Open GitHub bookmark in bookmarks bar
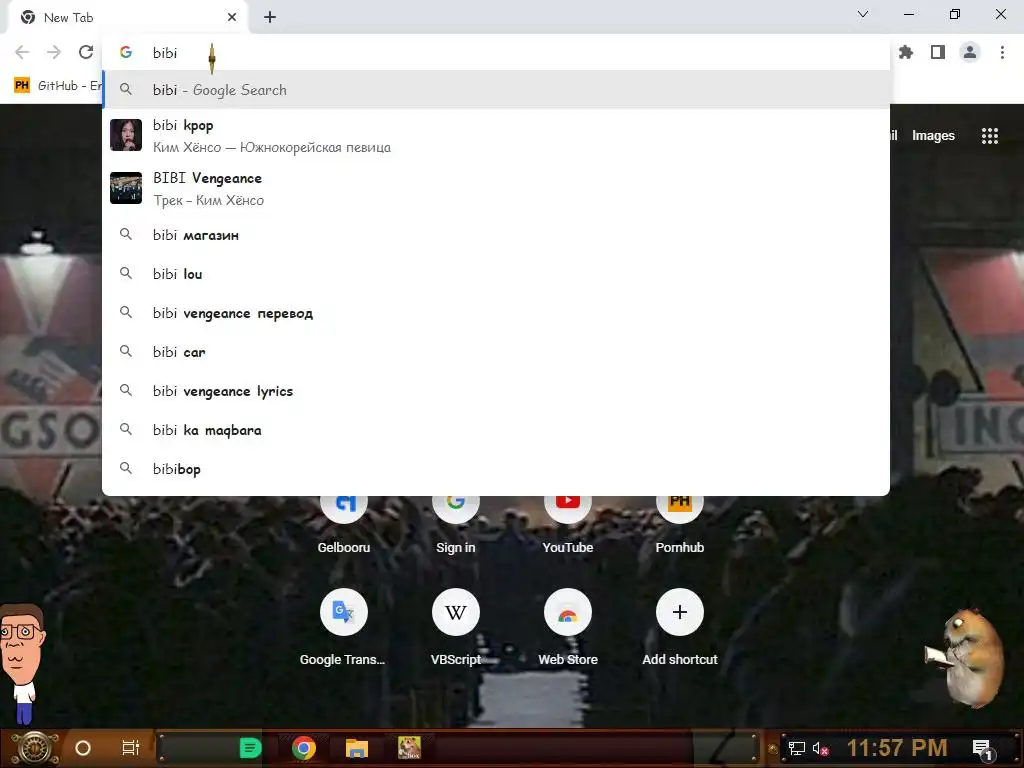 (x=57, y=86)
